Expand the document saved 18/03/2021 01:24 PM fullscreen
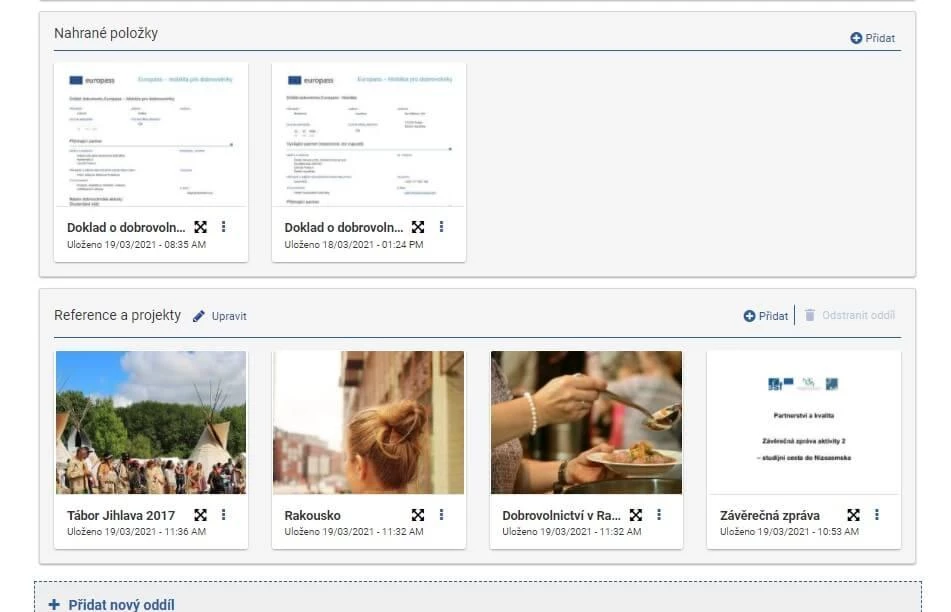 [x=418, y=227]
